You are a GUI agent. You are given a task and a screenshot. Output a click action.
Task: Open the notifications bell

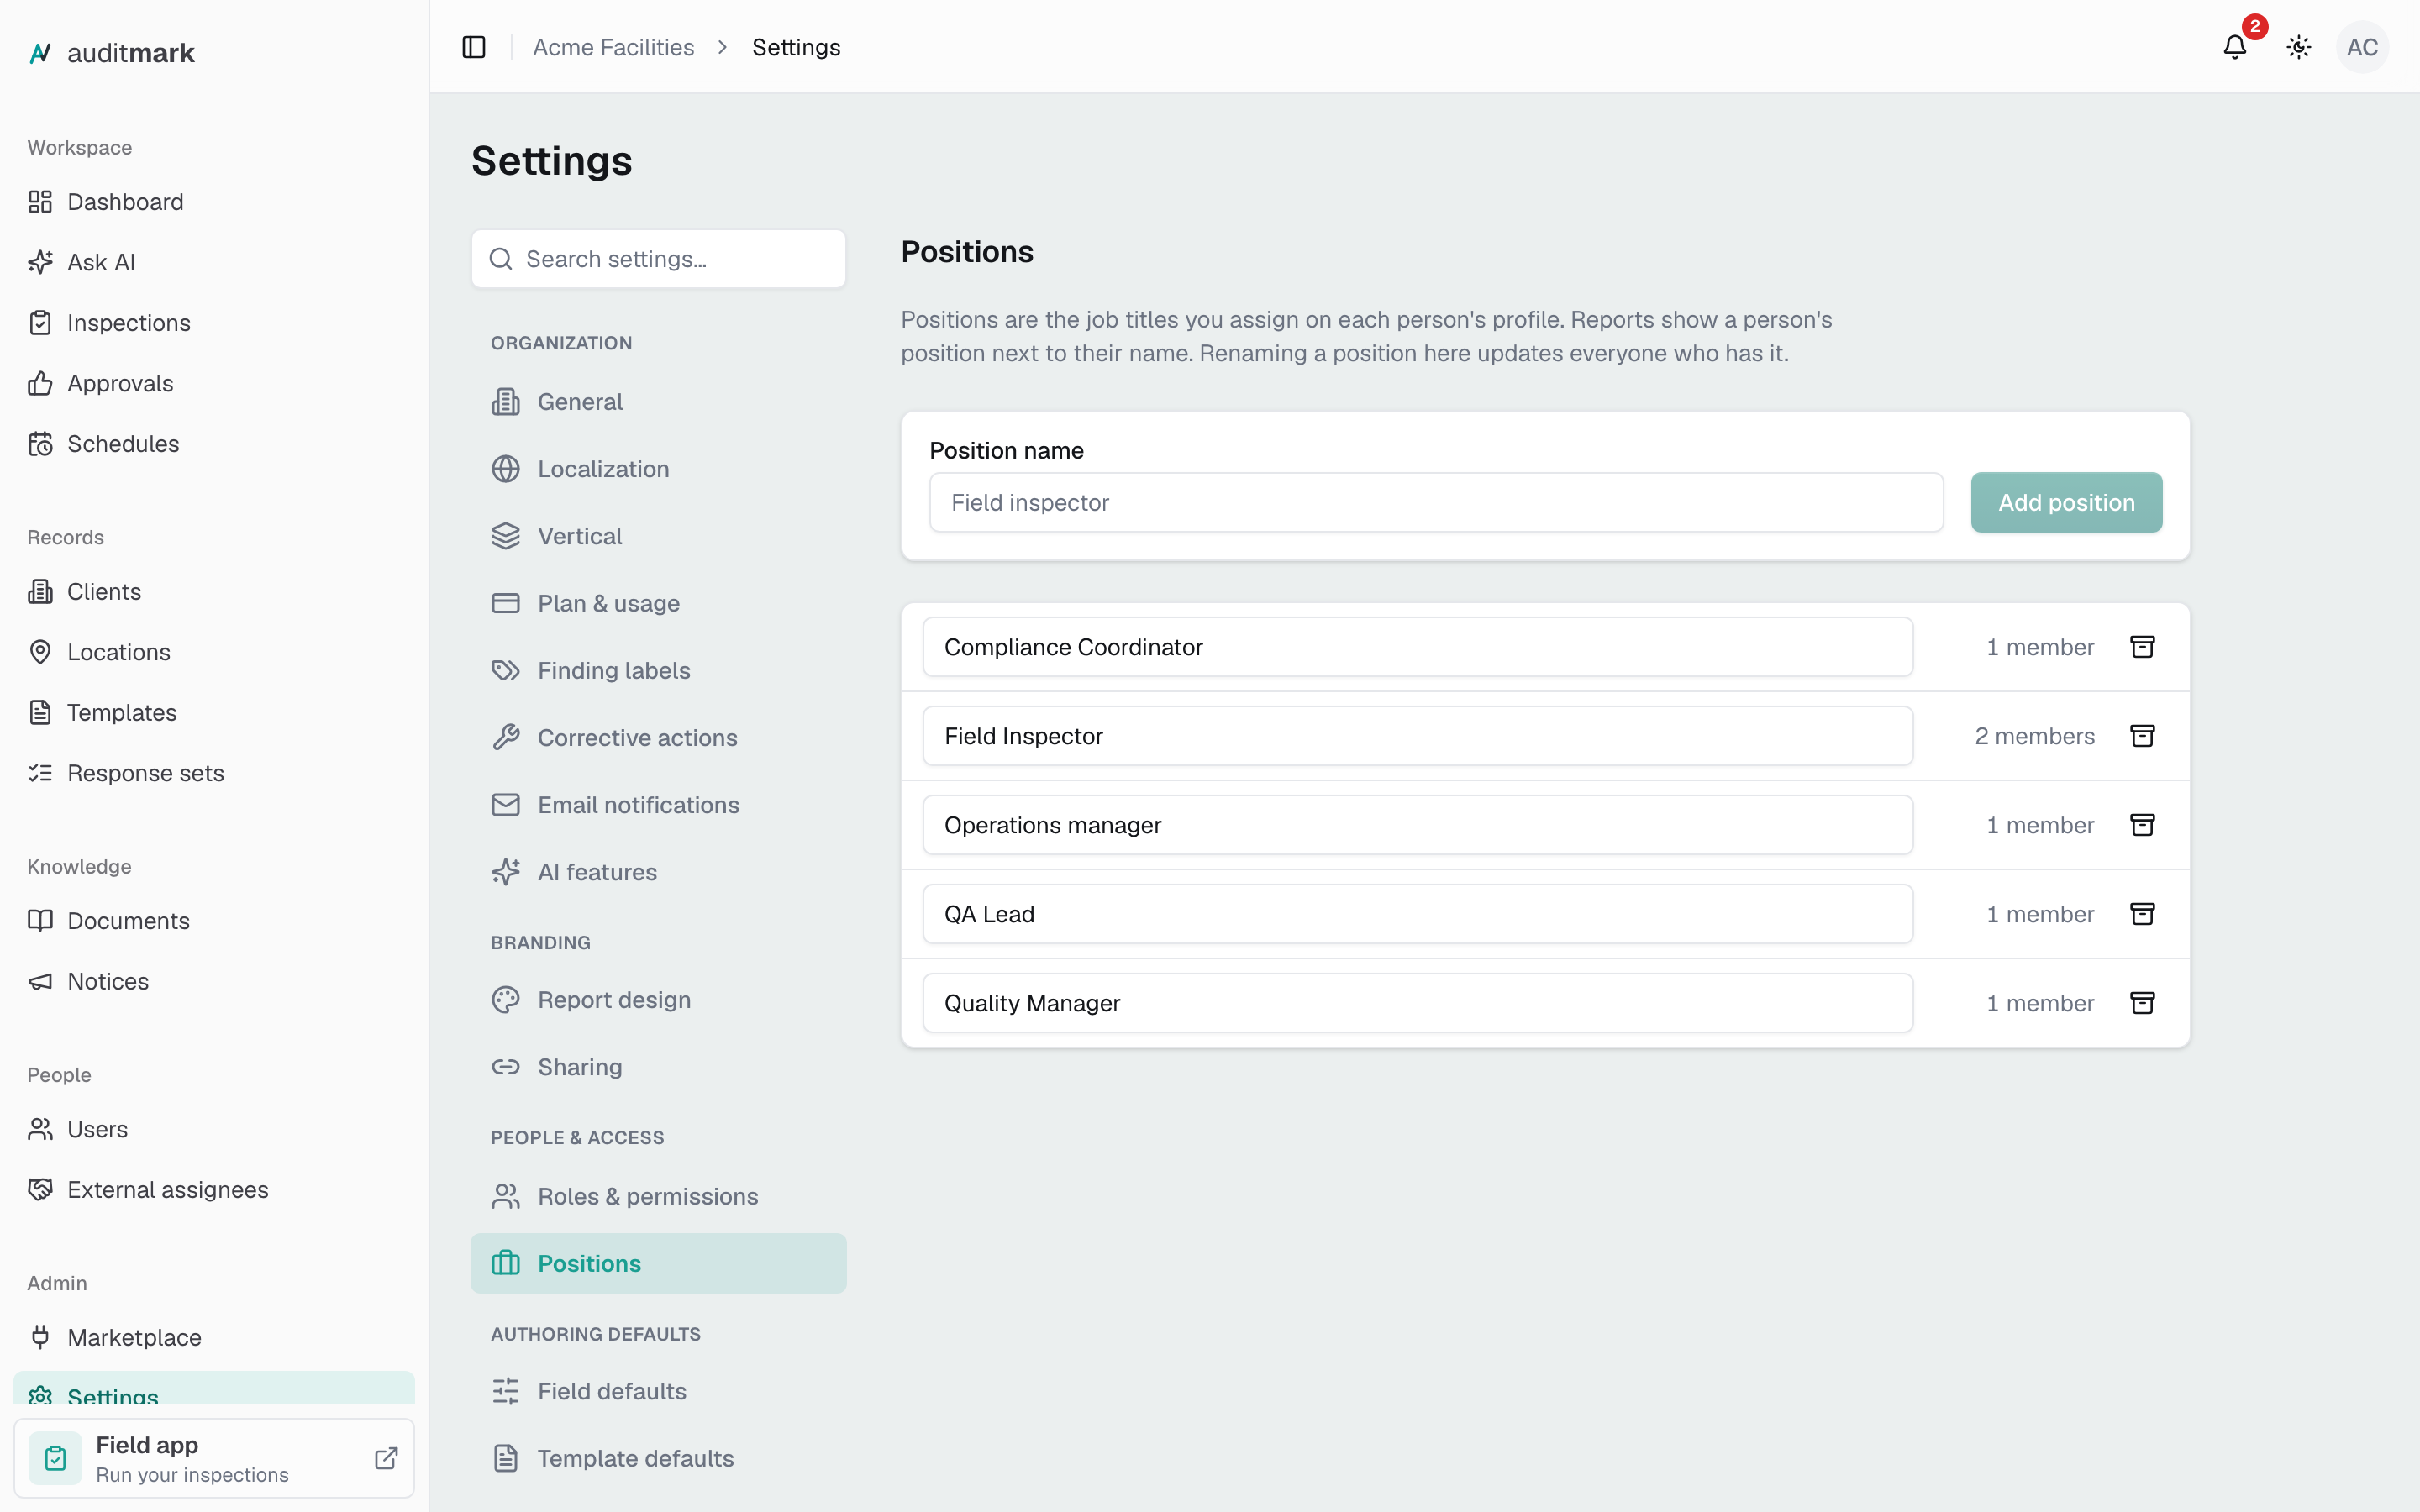click(x=2234, y=47)
